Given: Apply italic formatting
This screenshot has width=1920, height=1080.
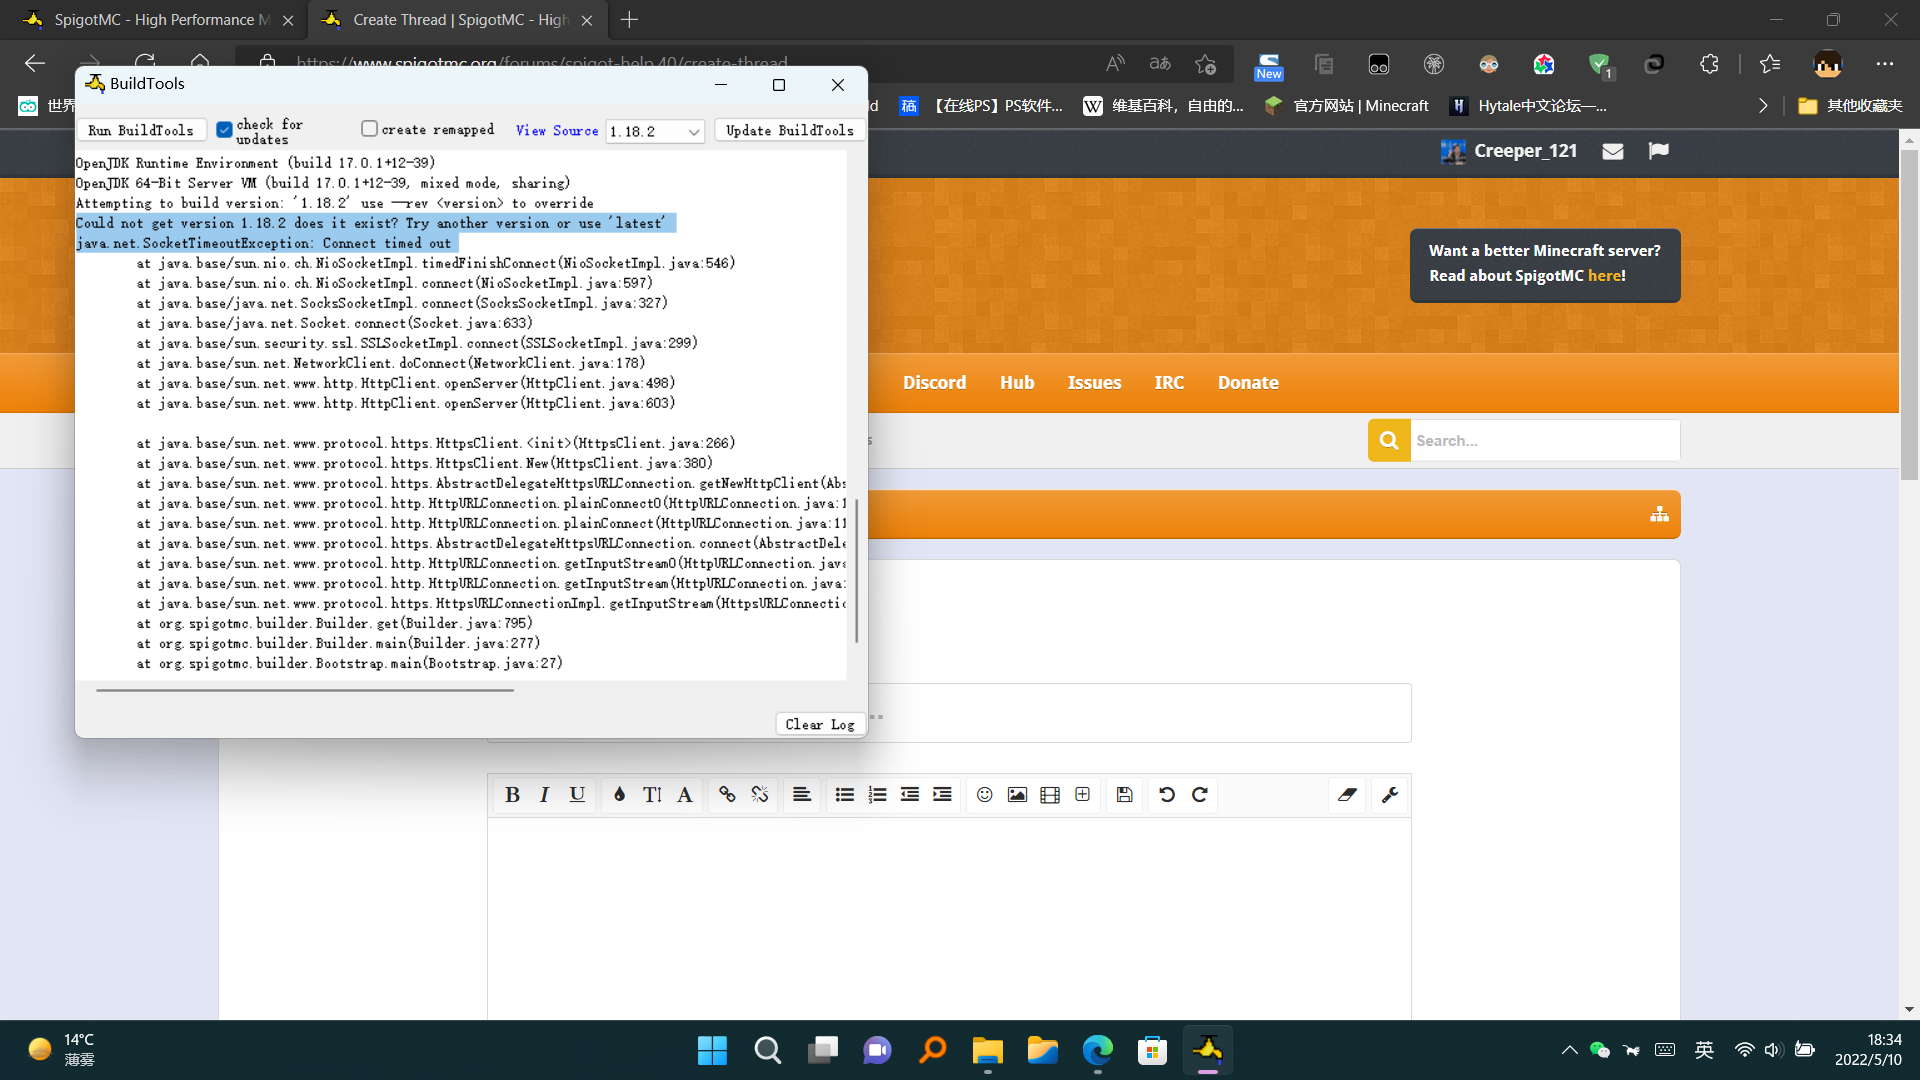Looking at the screenshot, I should pos(545,795).
